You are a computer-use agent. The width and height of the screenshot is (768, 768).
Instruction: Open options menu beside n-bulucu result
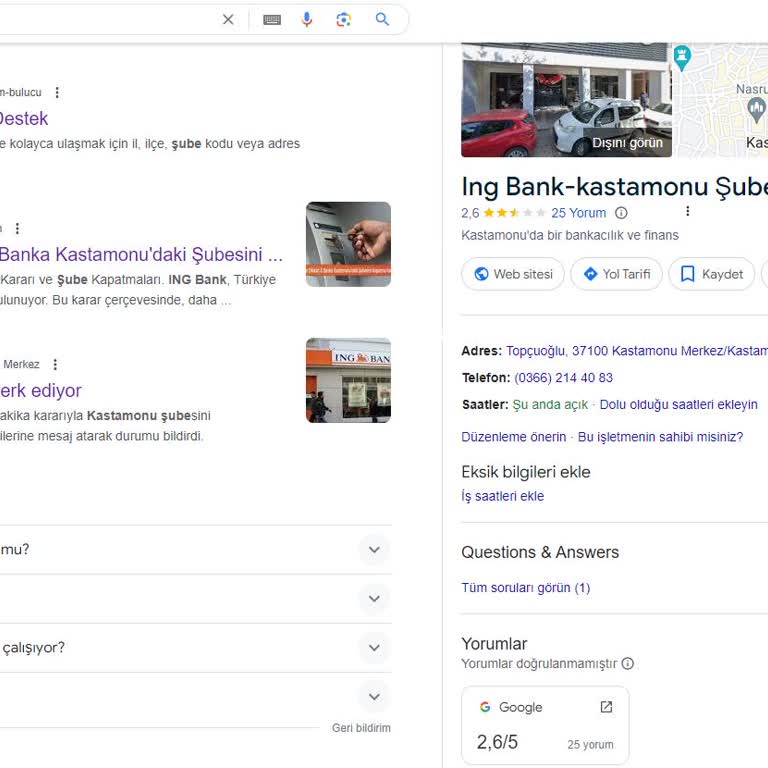[x=57, y=93]
